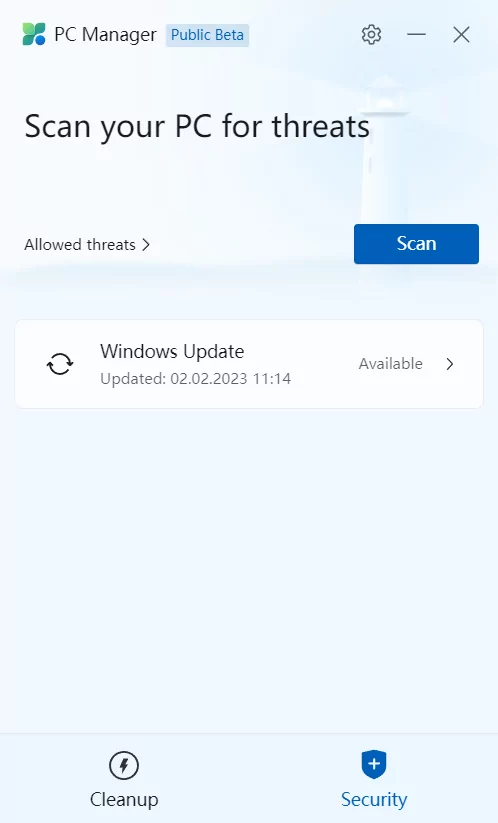The image size is (498, 823).
Task: Close the PC Manager window
Action: click(x=461, y=35)
